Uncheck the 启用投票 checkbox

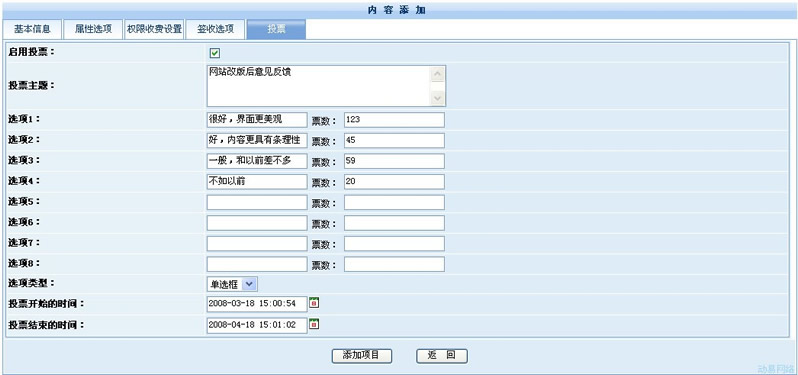pos(215,53)
